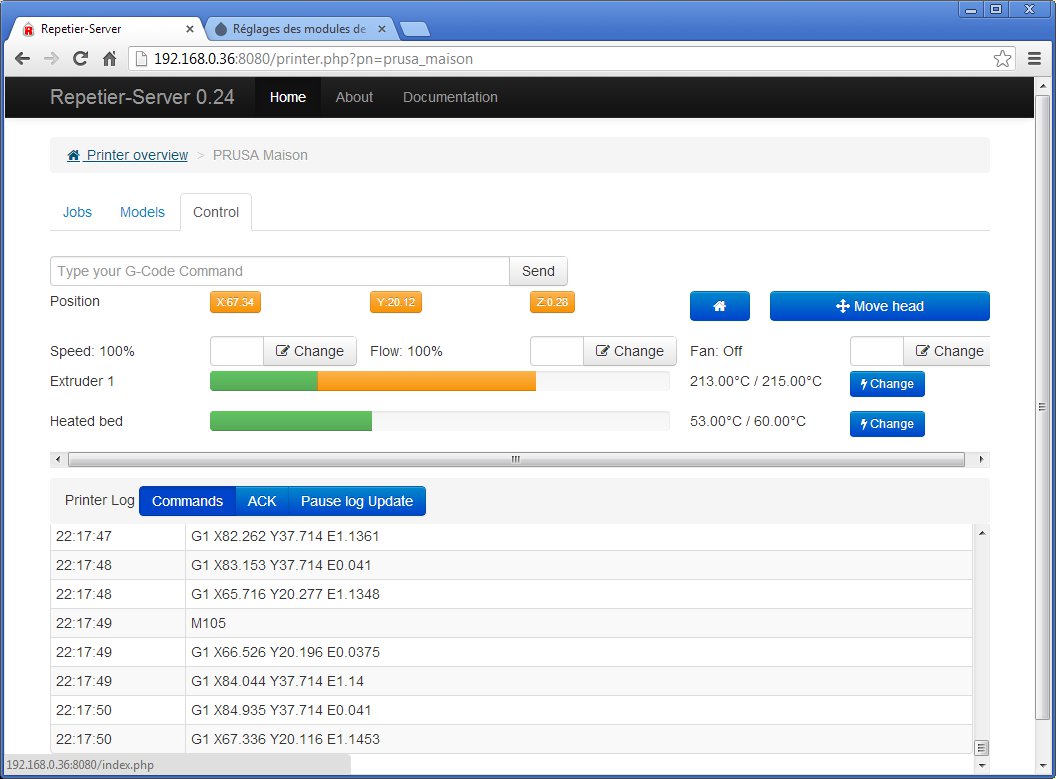Bookmark the page via the star icon
Viewport: 1056px width, 779px height.
coord(1002,58)
